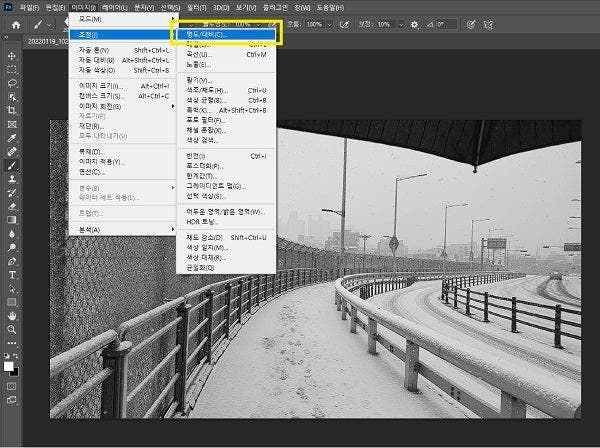The image size is (600, 448).
Task: Open symmetry paint butterfly icon
Action: coord(488,25)
